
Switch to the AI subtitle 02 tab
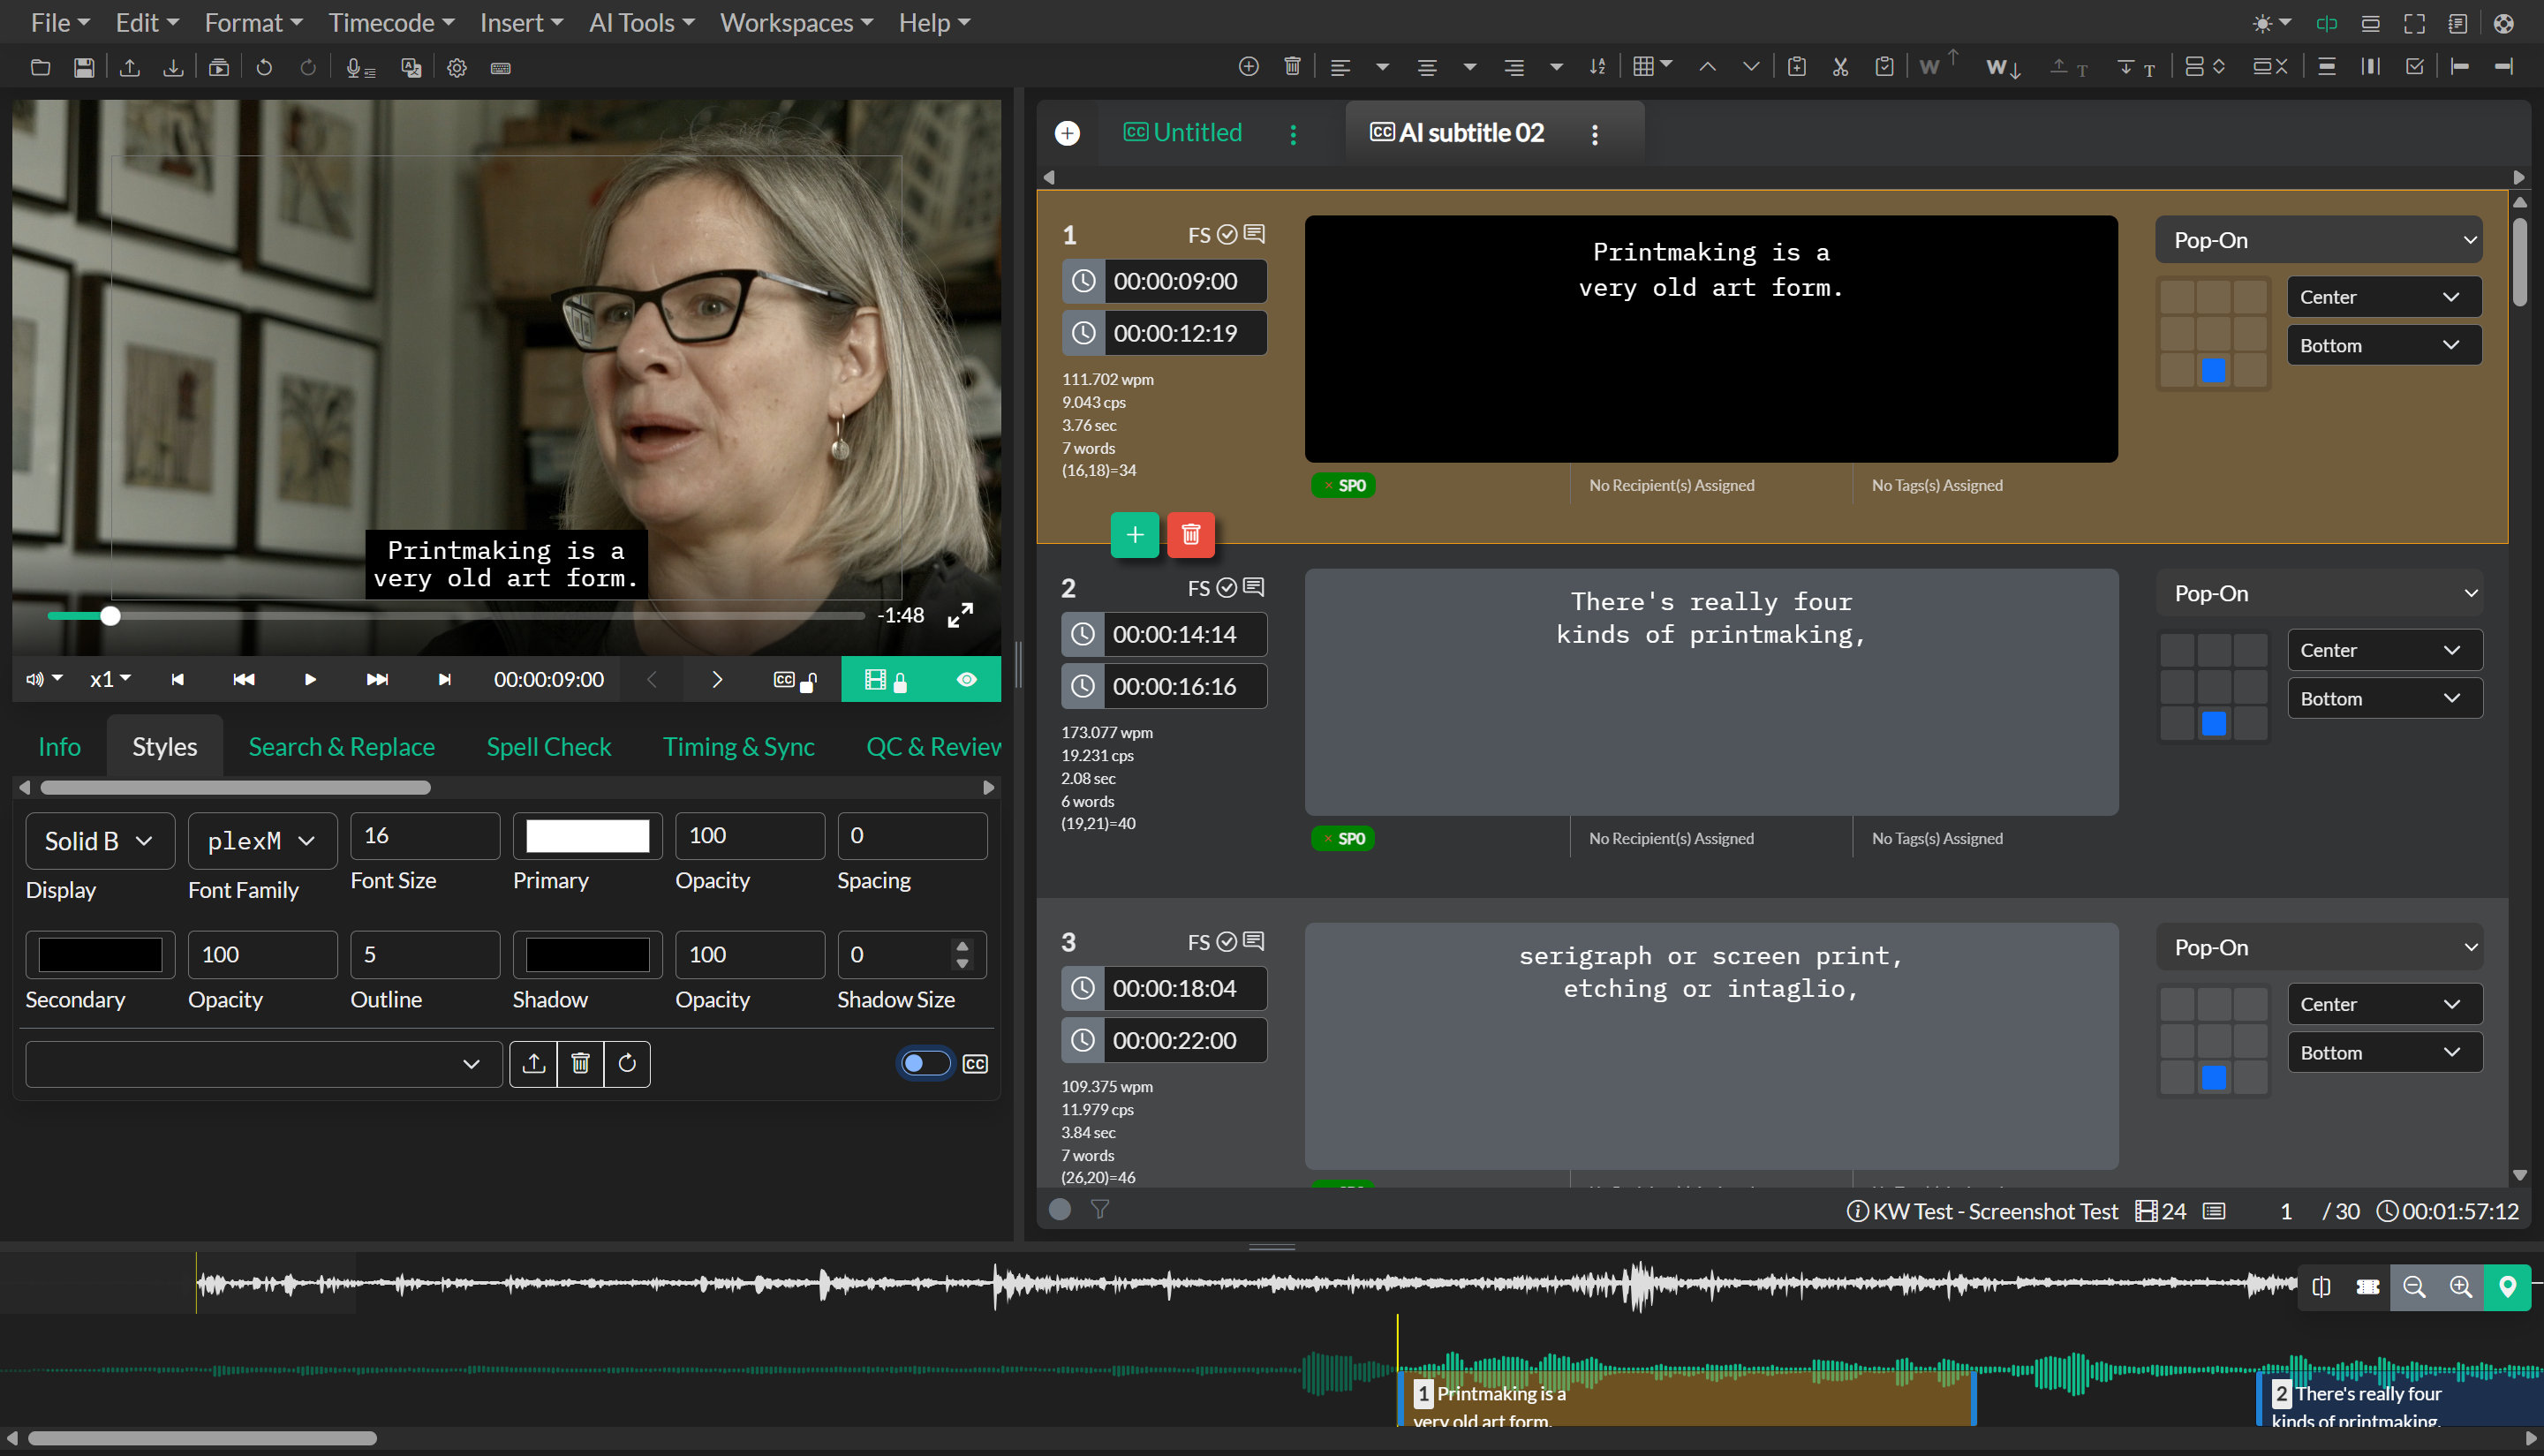pos(1470,132)
